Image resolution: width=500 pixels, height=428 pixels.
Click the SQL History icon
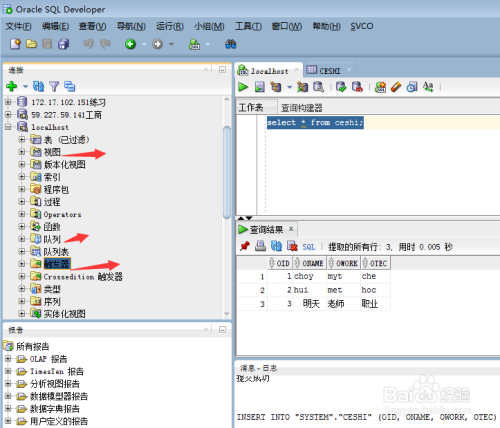tap(412, 87)
